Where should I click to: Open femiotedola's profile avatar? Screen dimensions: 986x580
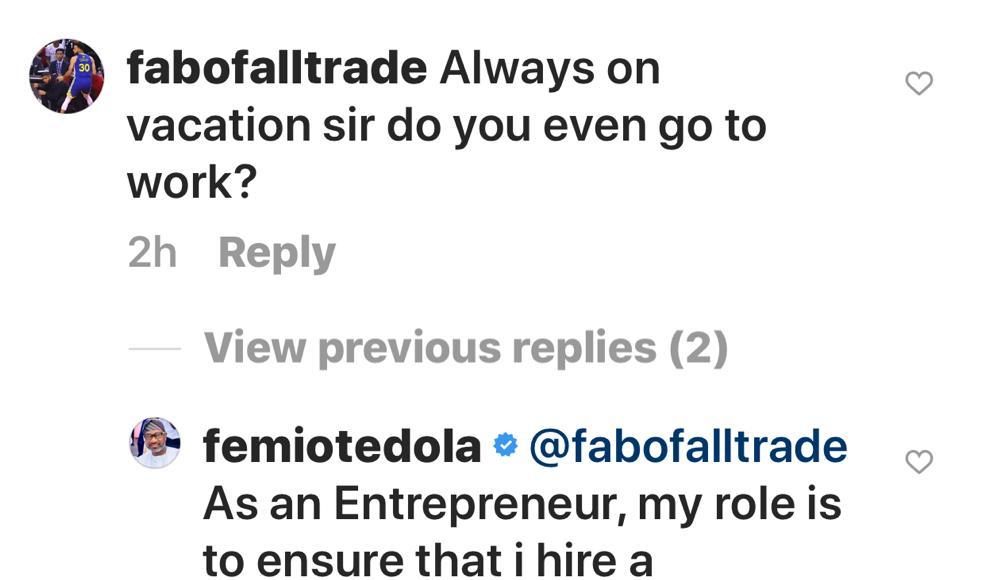pos(155,443)
